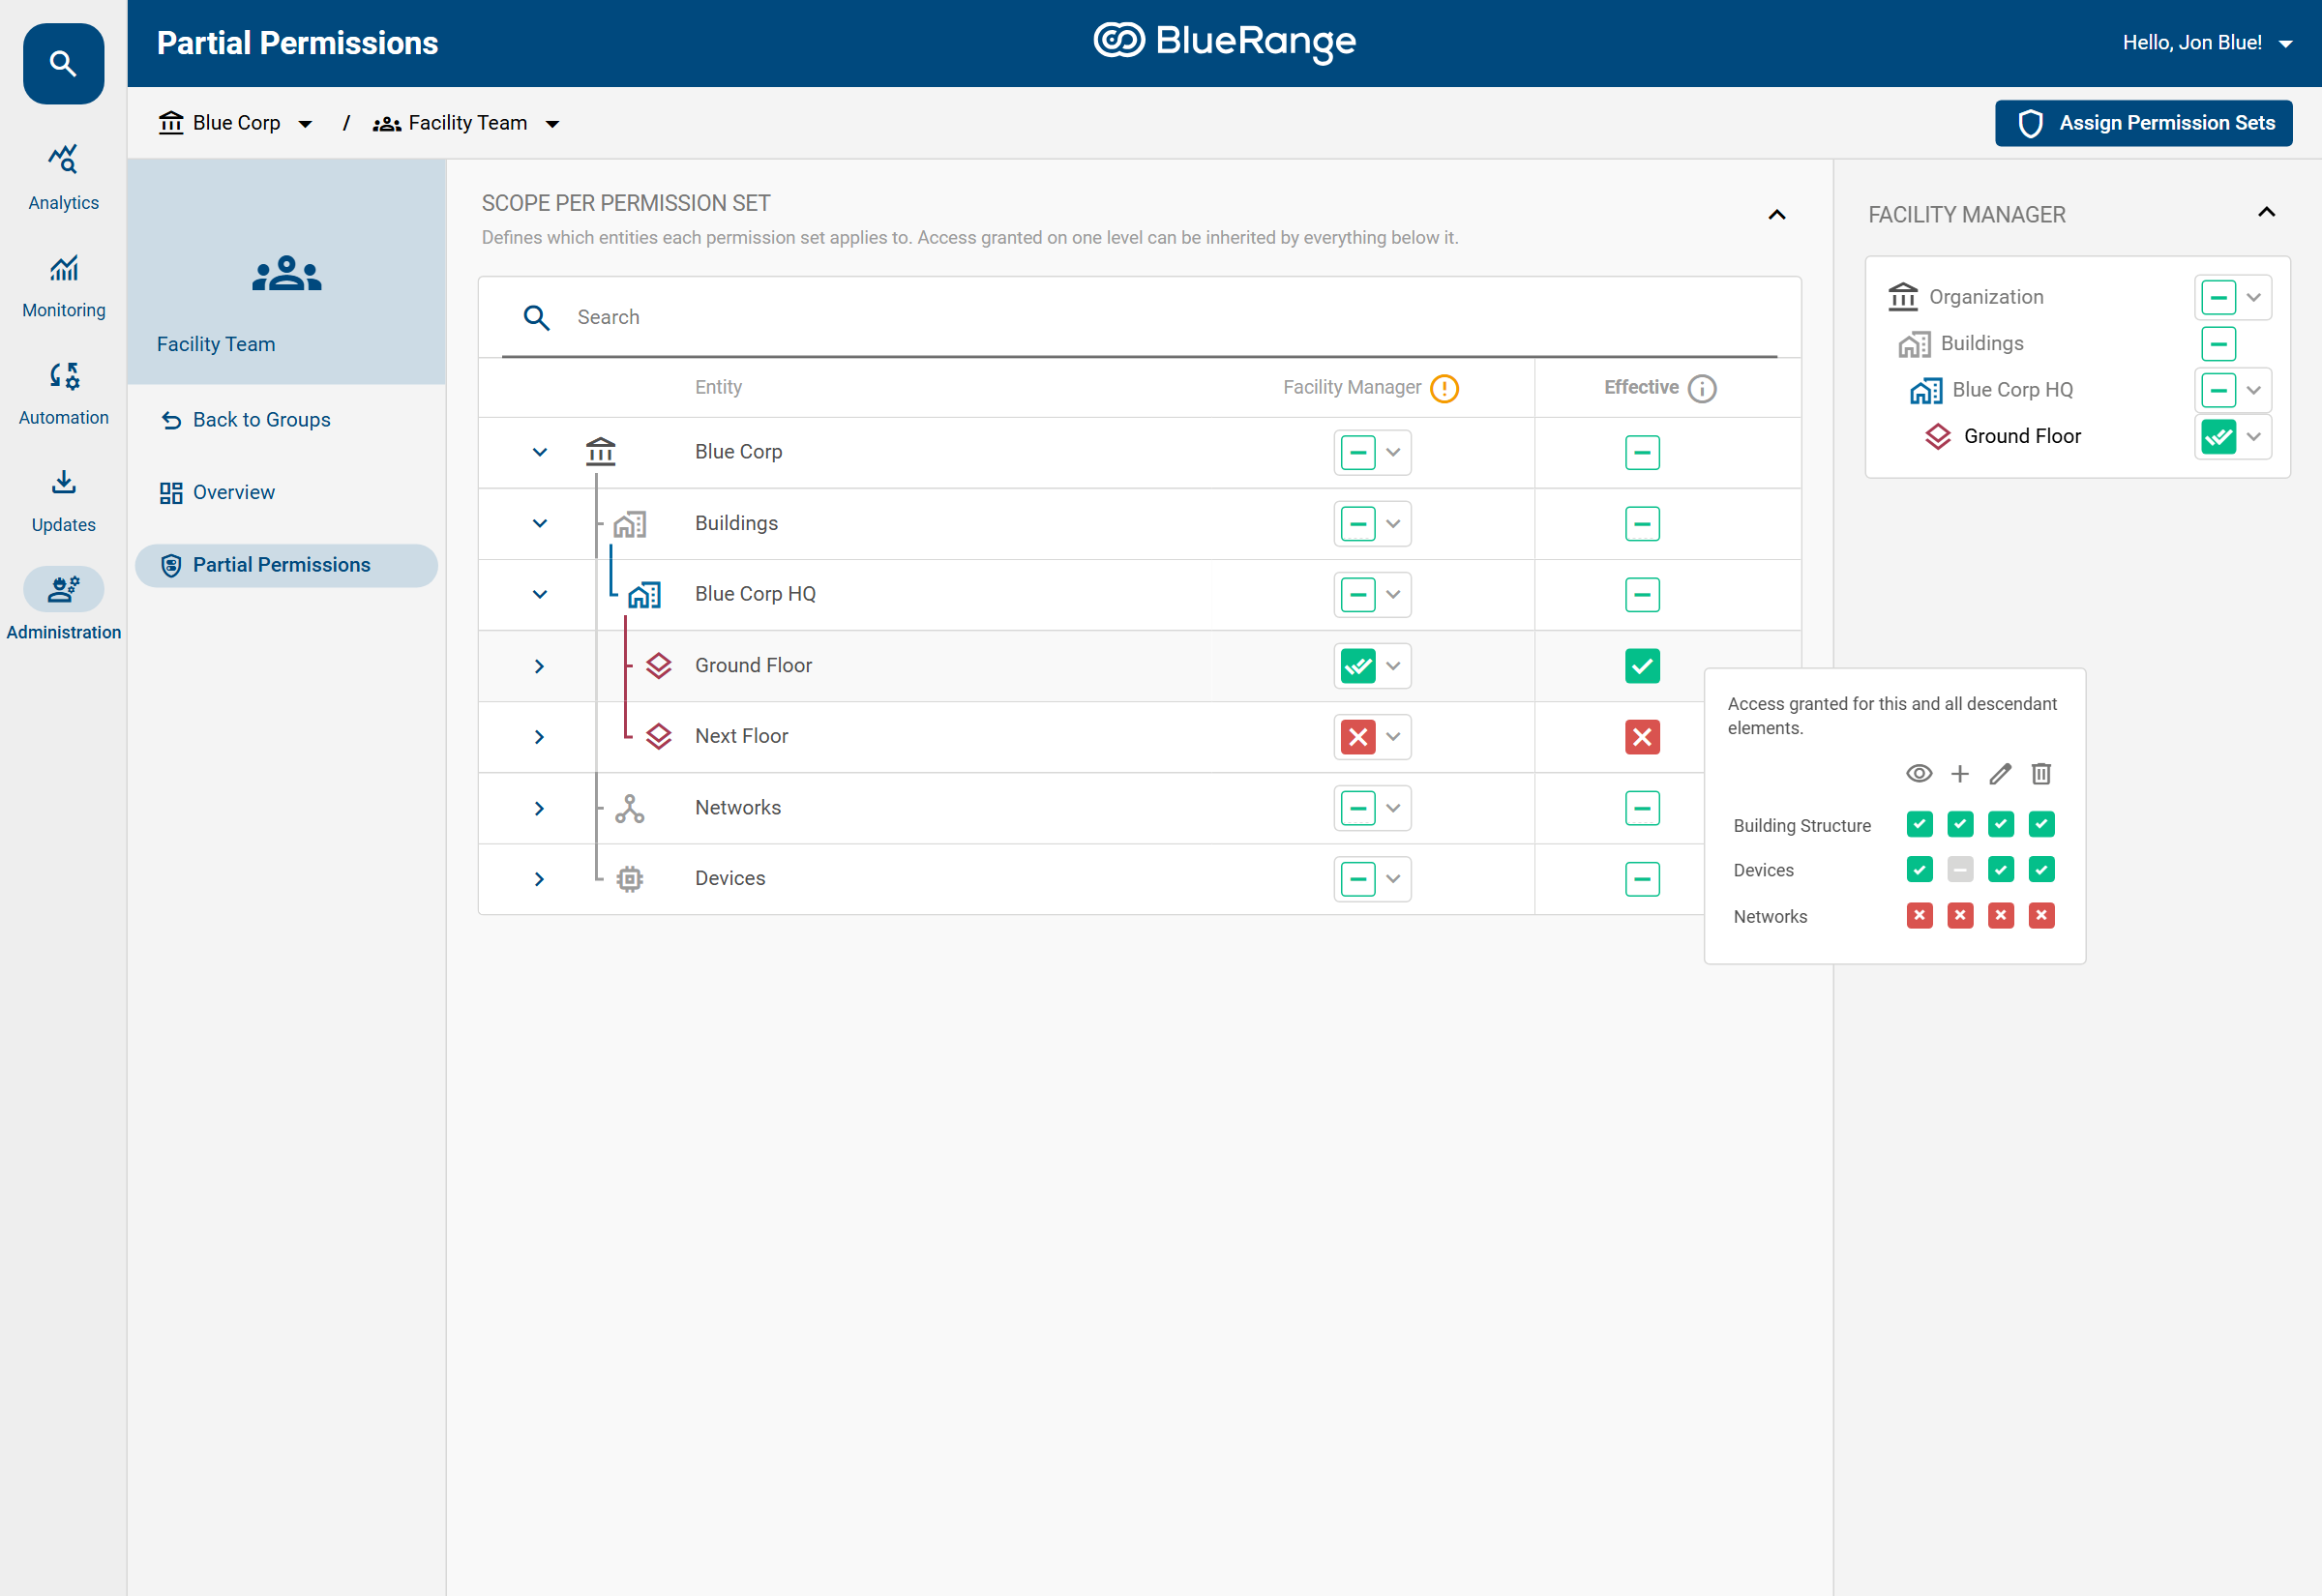The image size is (2322, 1596).
Task: Click the Effective status for Blue Corp
Action: (1642, 453)
